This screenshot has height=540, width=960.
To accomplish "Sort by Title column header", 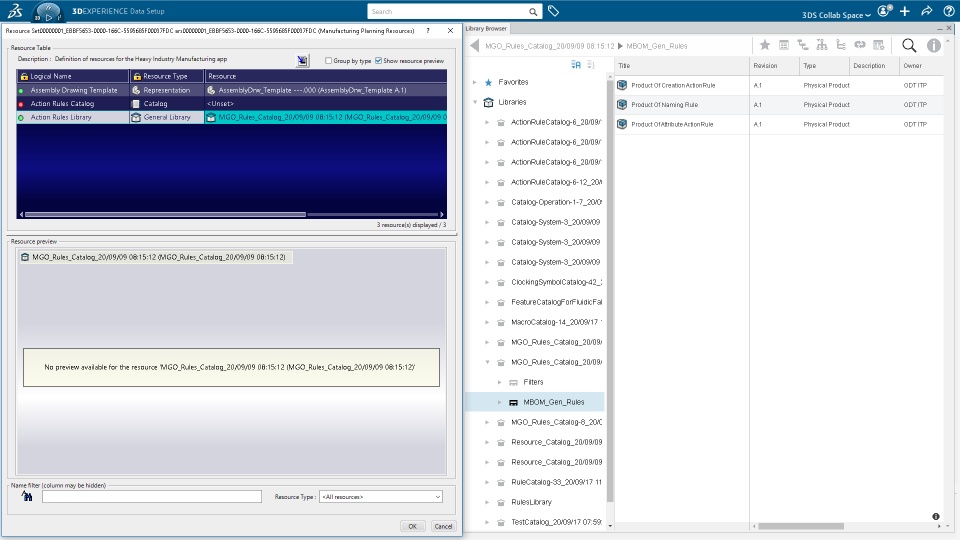I will [682, 66].
